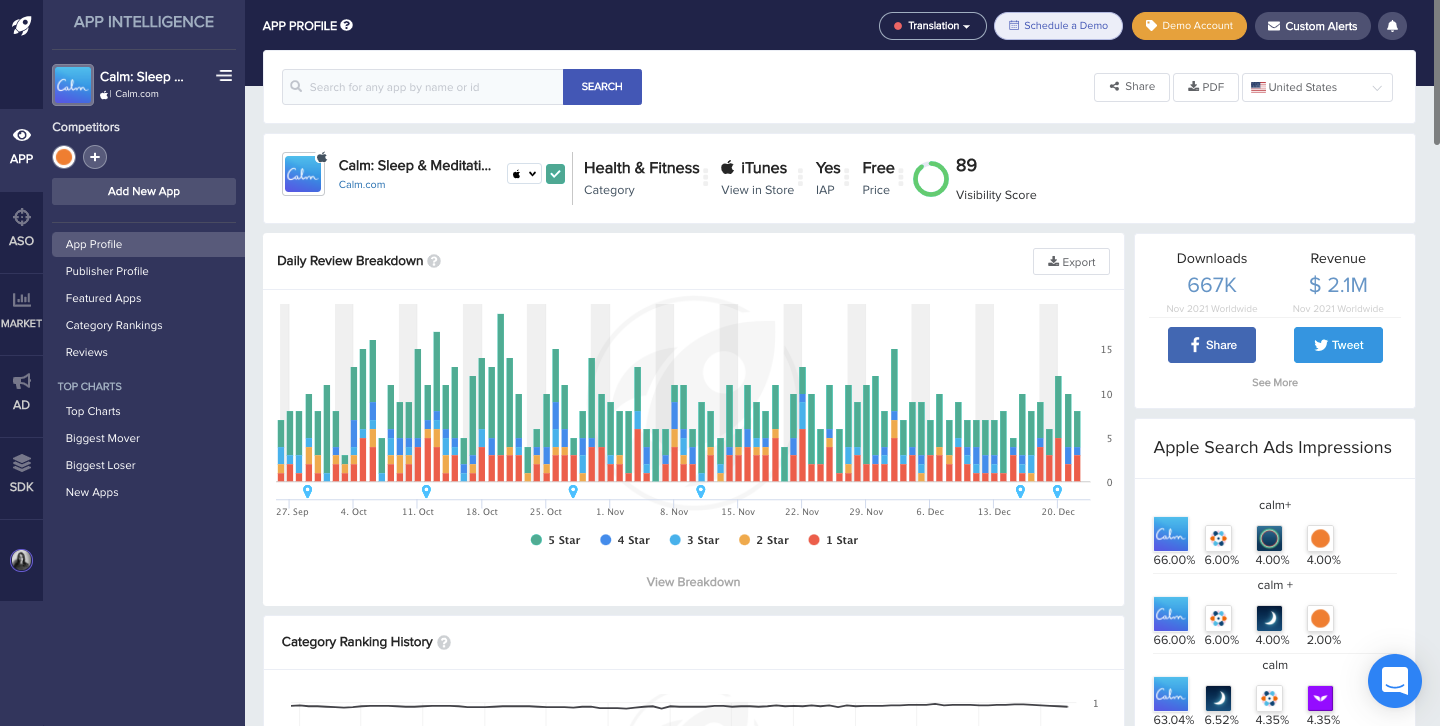Click the rocket logo in the top-left corner
Viewport: 1440px width, 726px height.
21,25
